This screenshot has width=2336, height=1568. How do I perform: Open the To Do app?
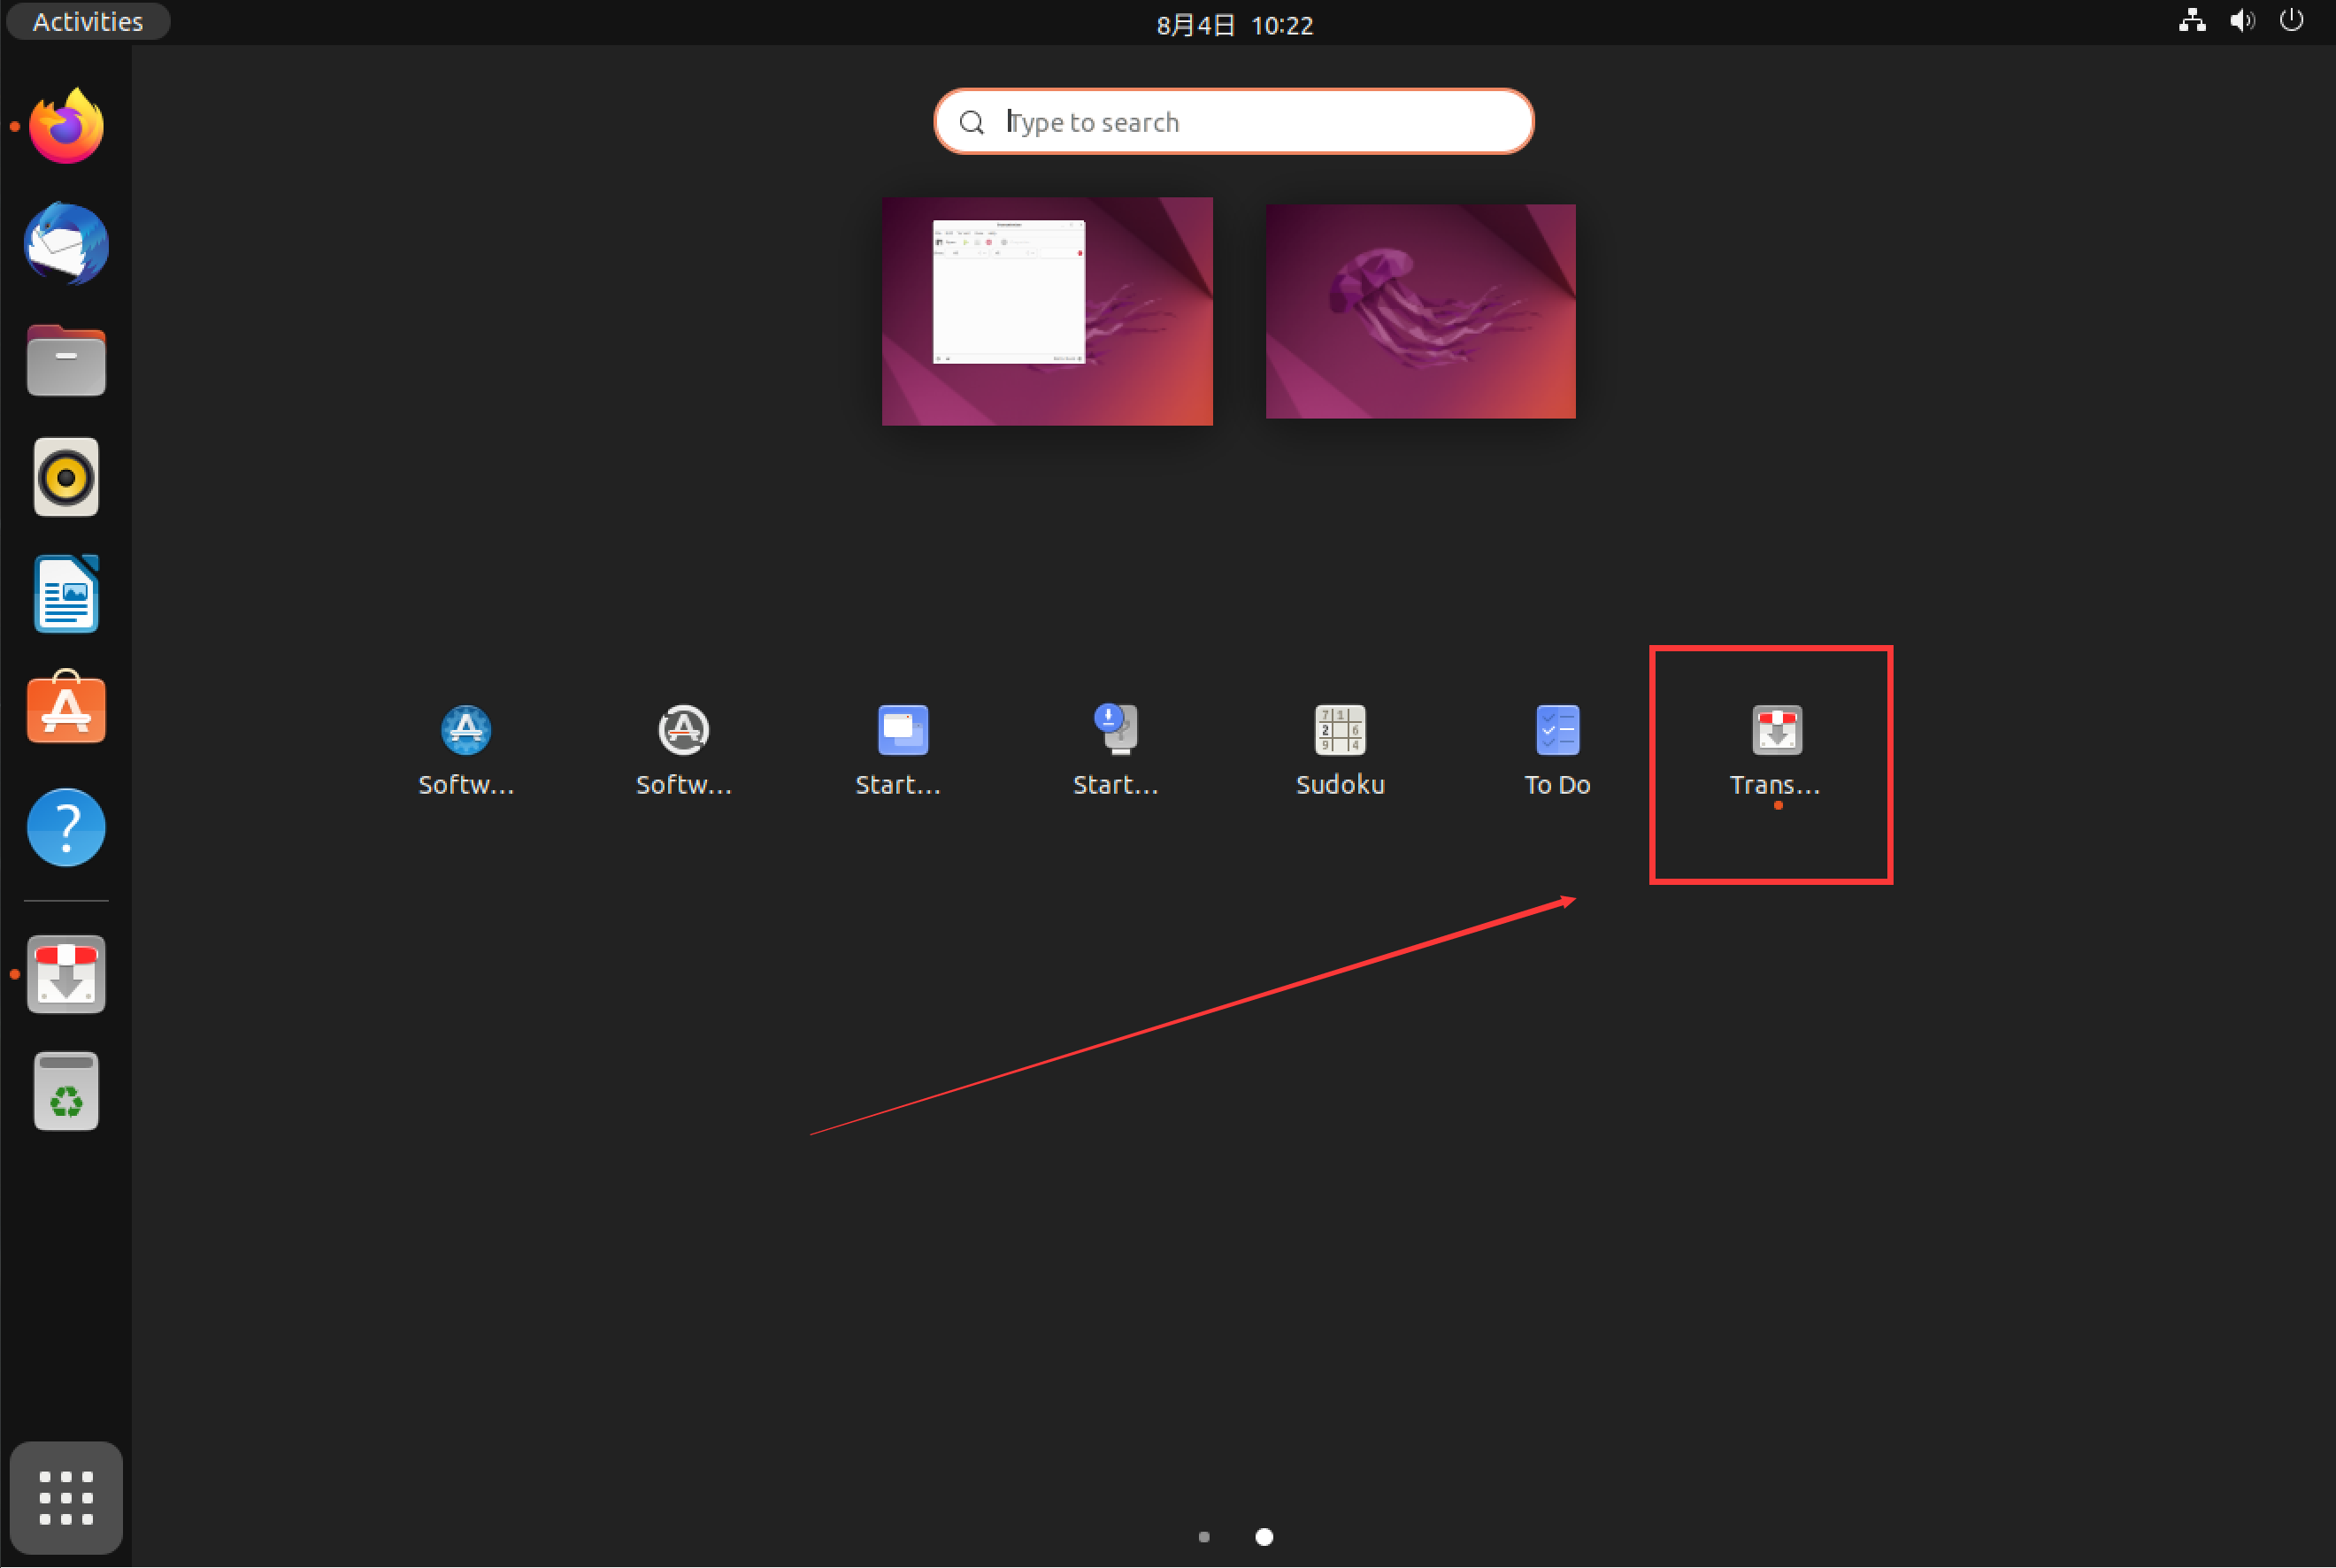click(x=1557, y=731)
